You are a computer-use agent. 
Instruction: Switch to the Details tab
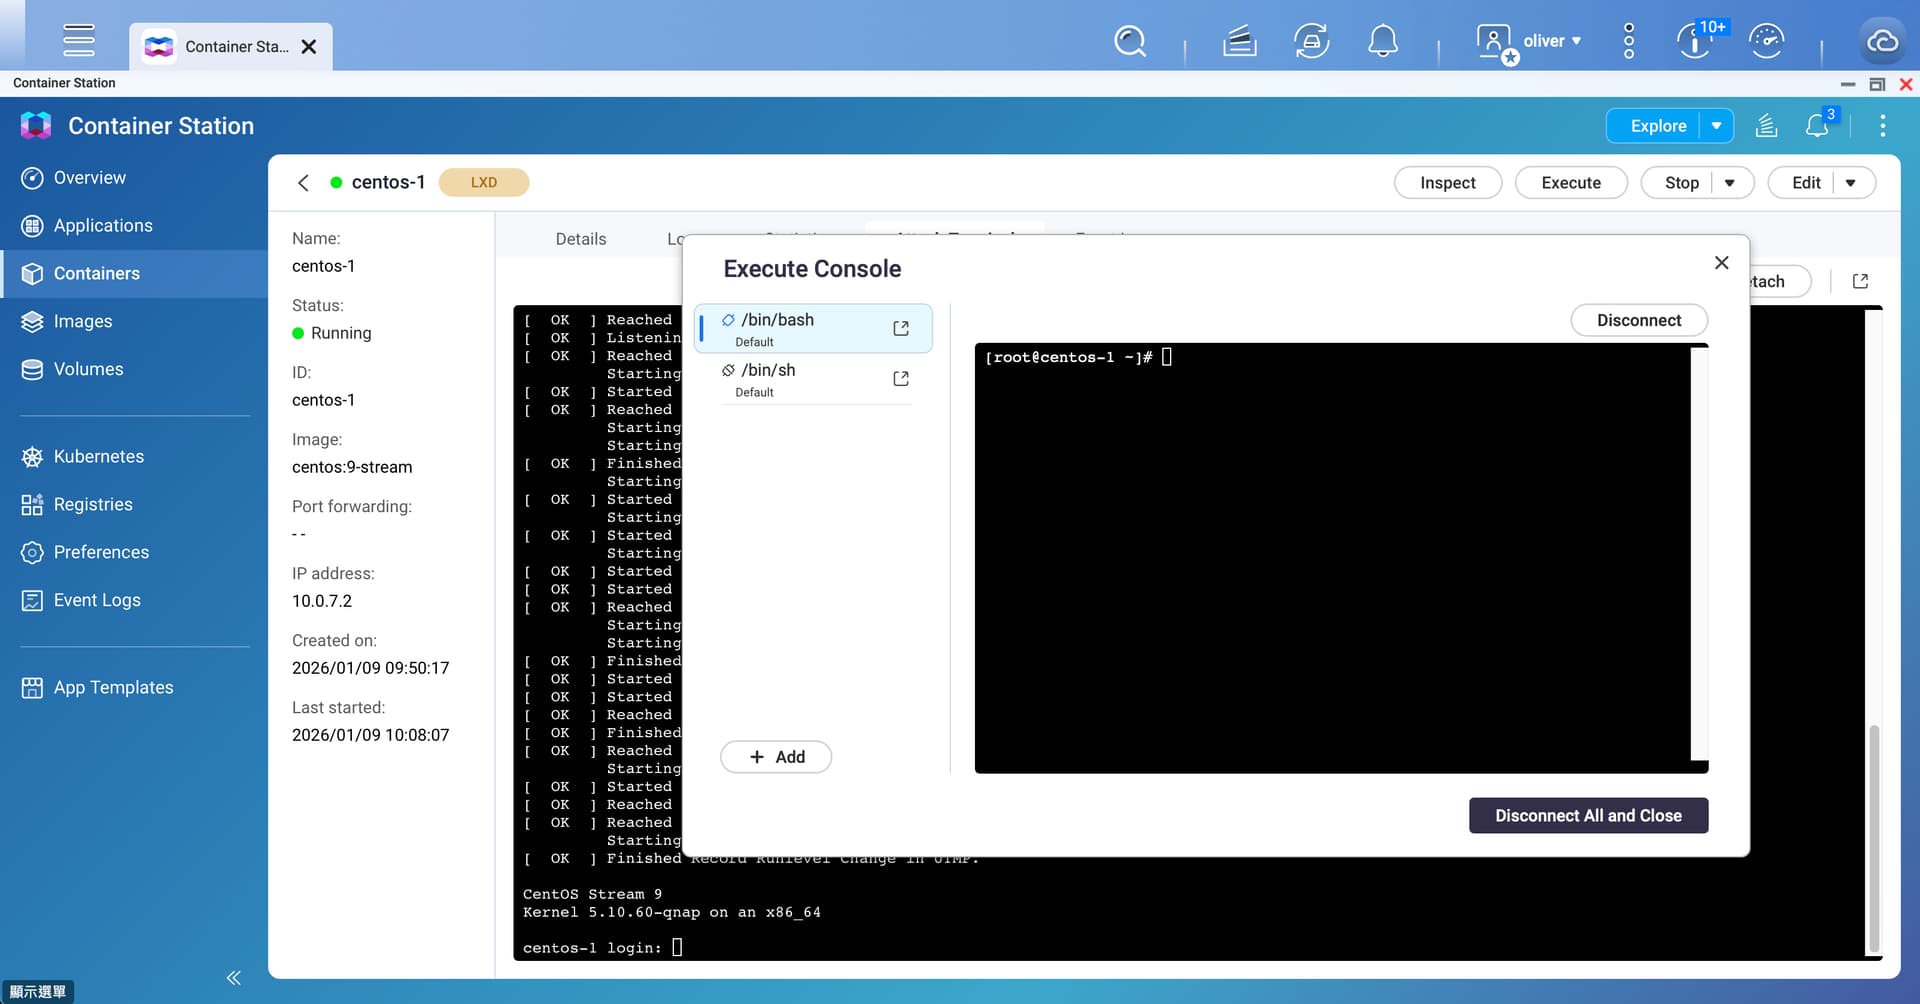(x=580, y=239)
